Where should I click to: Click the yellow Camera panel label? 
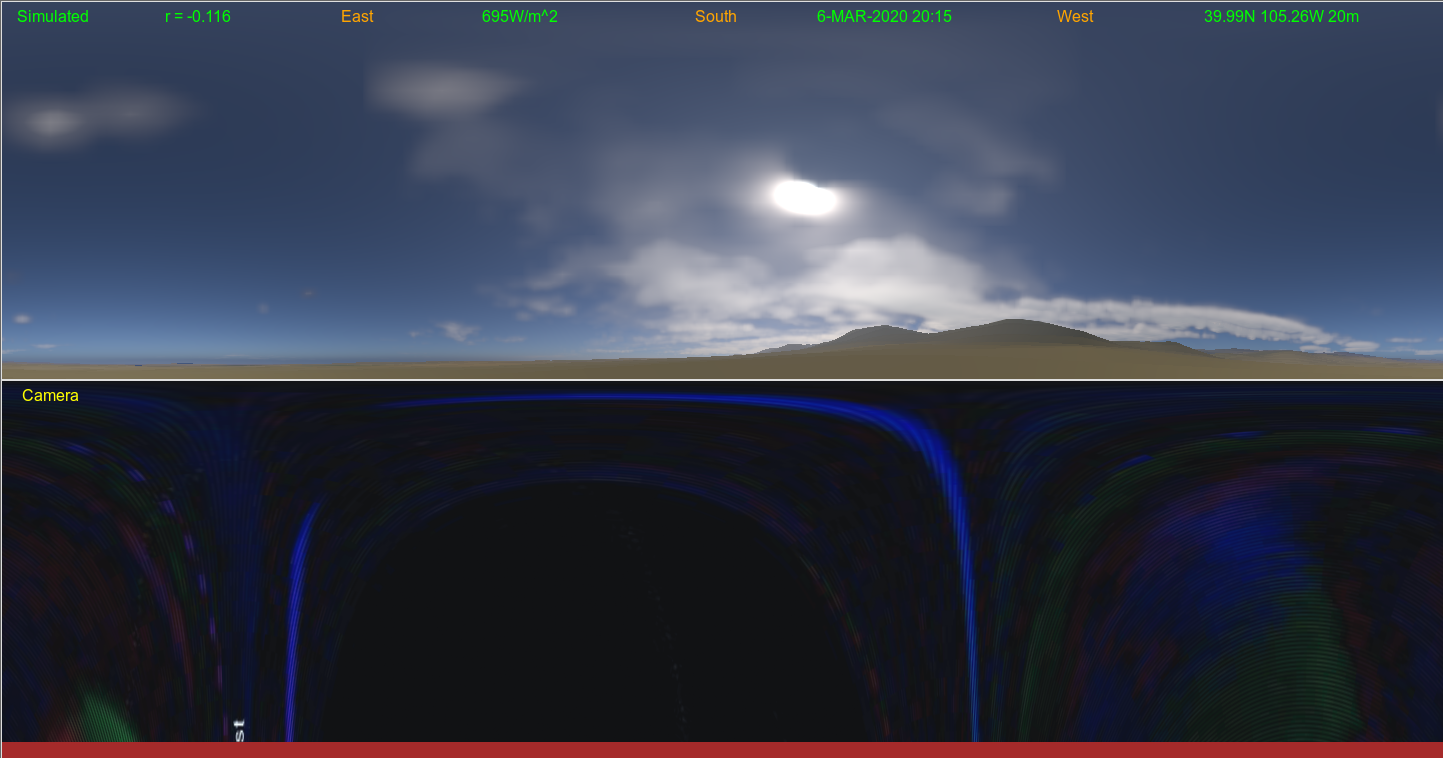click(x=50, y=396)
